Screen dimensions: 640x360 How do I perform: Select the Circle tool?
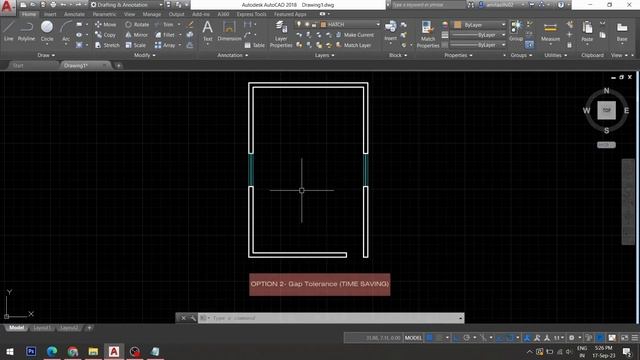(47, 31)
